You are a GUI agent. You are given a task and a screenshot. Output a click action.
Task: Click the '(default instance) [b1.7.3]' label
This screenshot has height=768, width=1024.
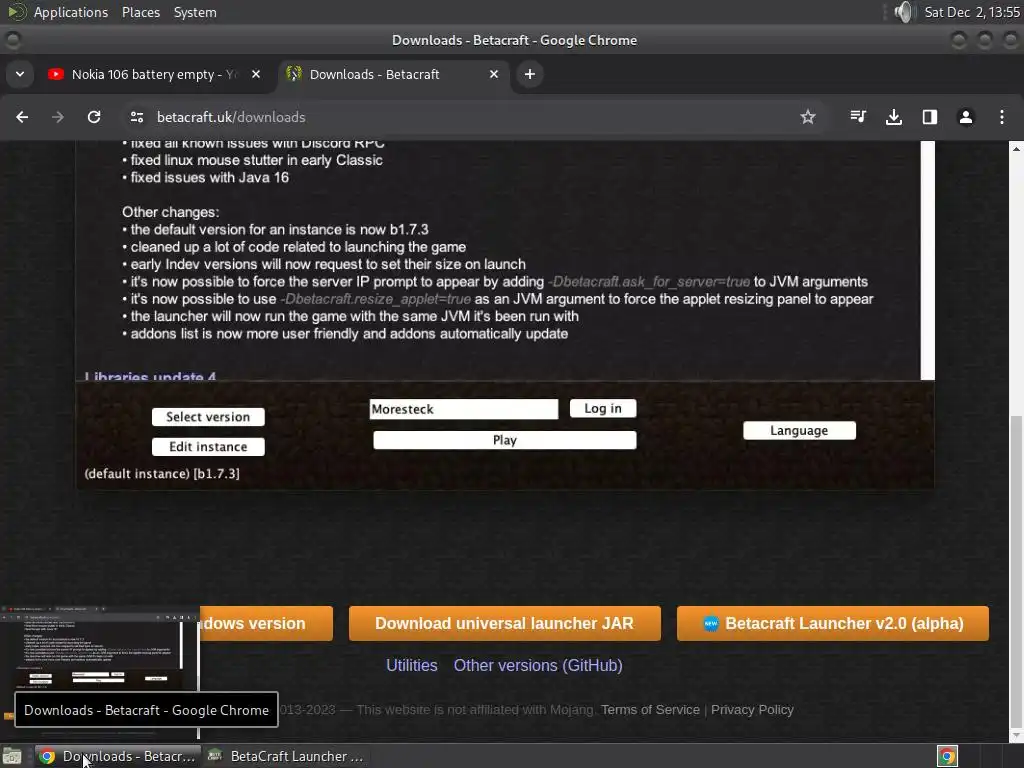162,473
